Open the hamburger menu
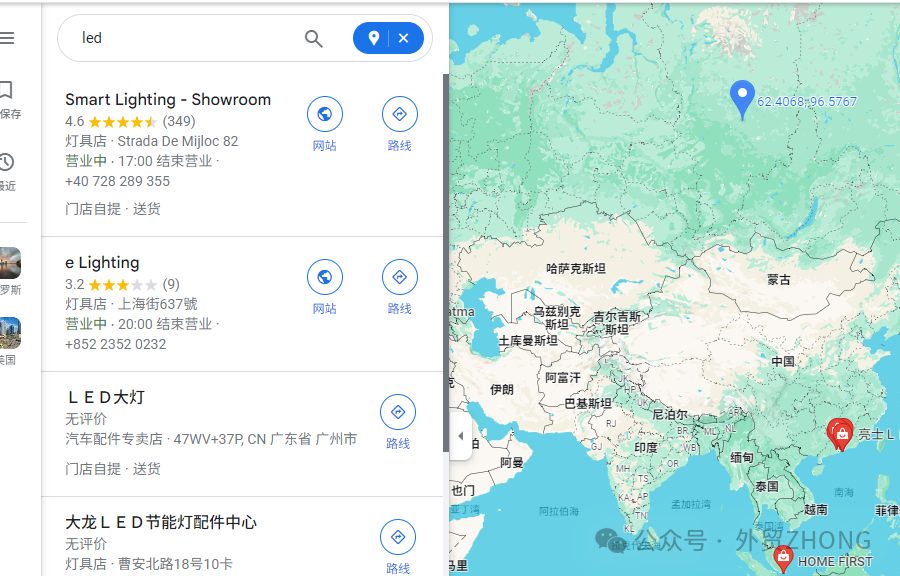Screen dimensions: 900x576 [6, 38]
